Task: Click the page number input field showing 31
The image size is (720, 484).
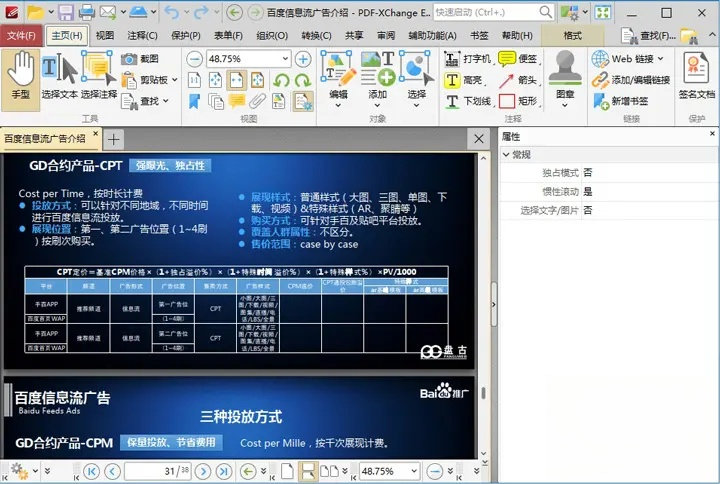Action: click(x=158, y=471)
